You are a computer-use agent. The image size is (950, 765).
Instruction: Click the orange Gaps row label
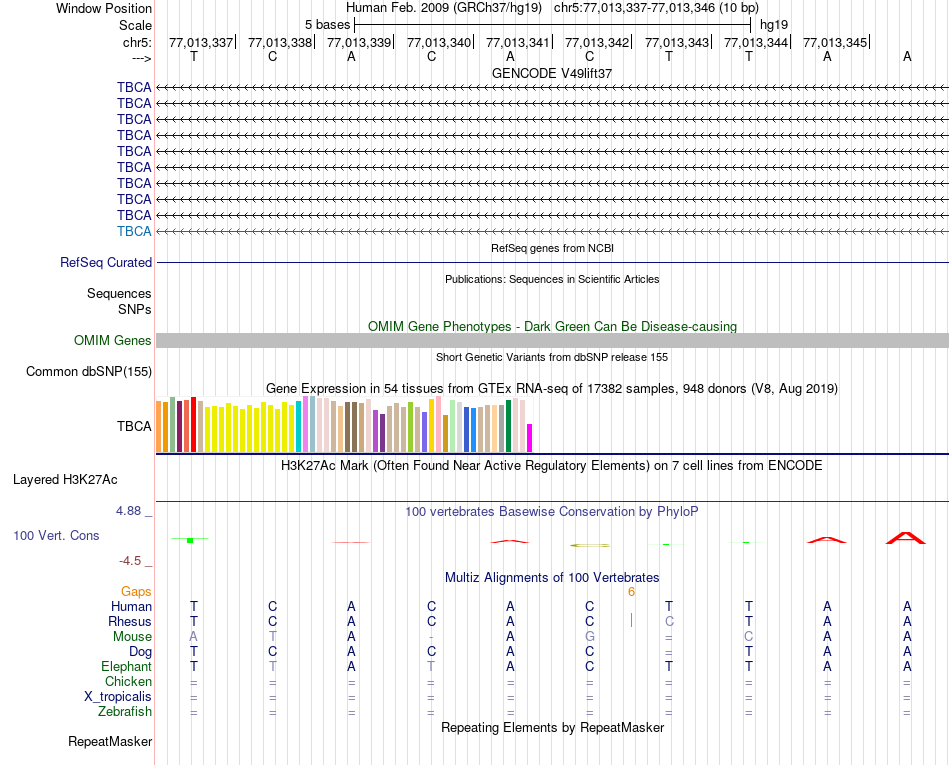(136, 591)
